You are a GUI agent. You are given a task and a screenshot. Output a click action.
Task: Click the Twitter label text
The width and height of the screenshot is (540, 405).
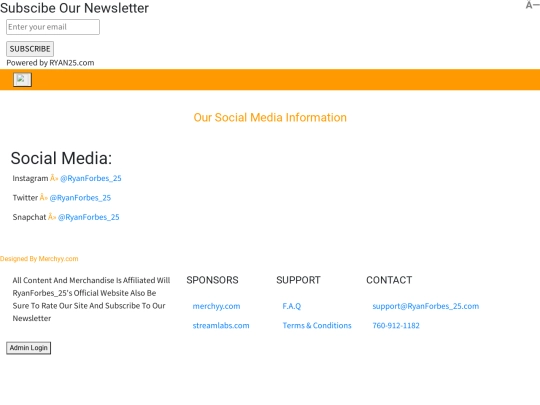tap(25, 198)
